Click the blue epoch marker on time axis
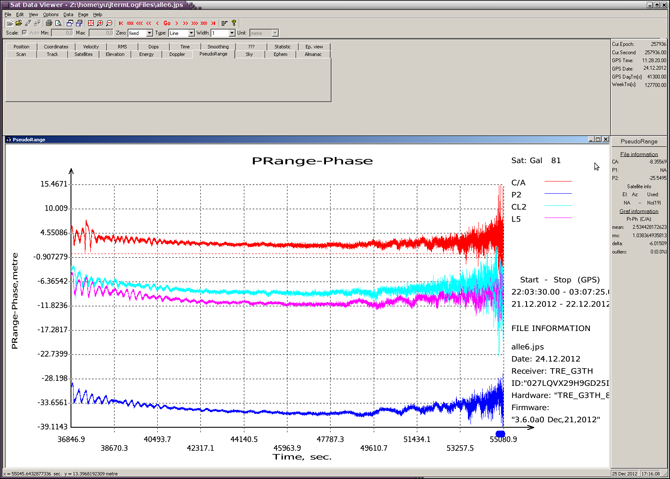Image resolution: width=670 pixels, height=479 pixels. click(x=500, y=434)
